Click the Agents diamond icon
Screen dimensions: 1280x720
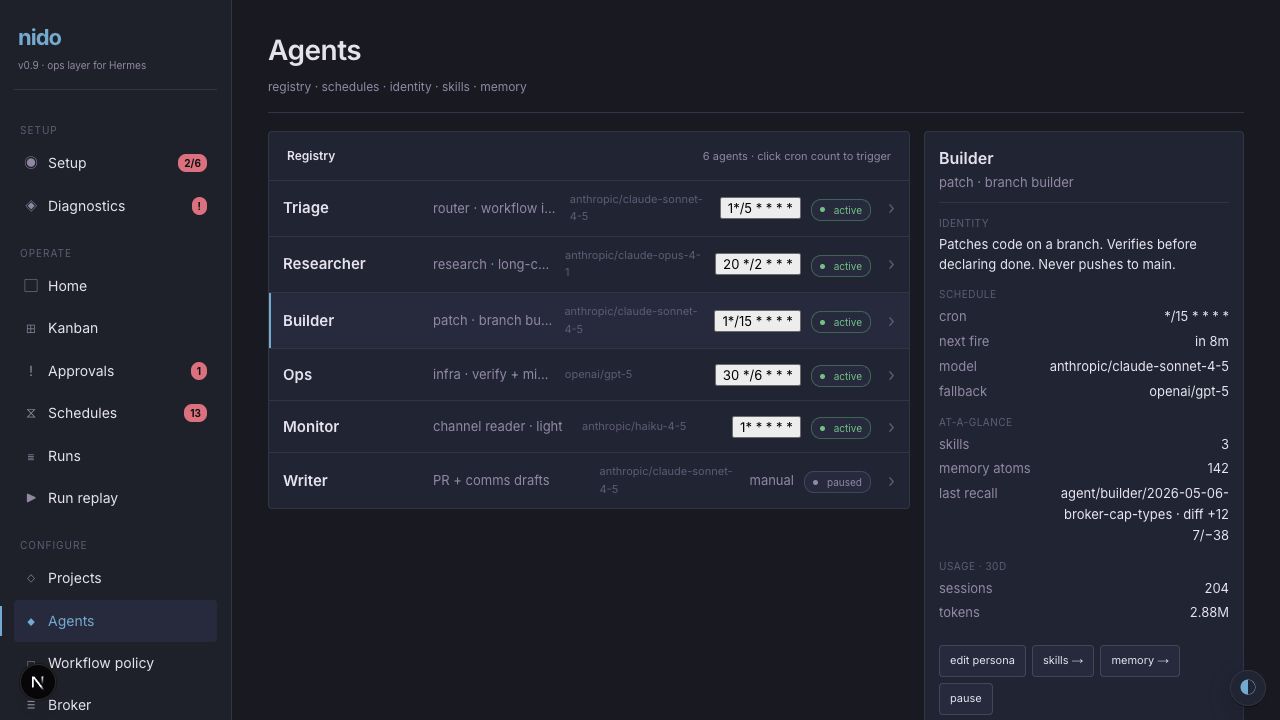pos(31,621)
